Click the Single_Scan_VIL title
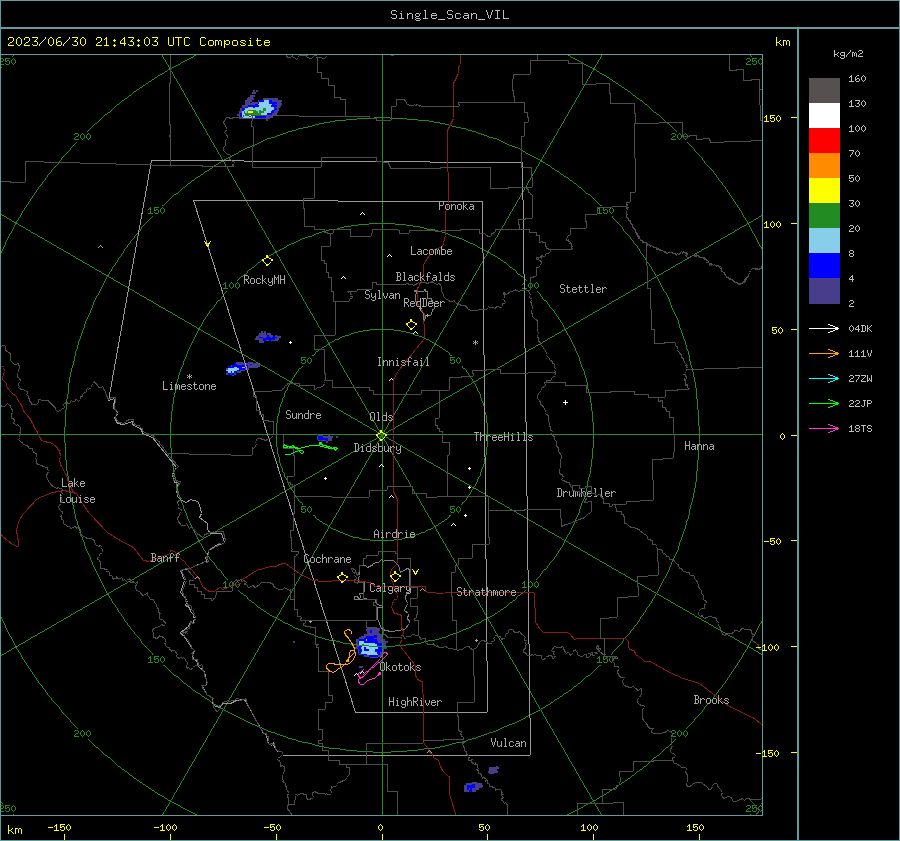This screenshot has height=841, width=900. coord(449,15)
